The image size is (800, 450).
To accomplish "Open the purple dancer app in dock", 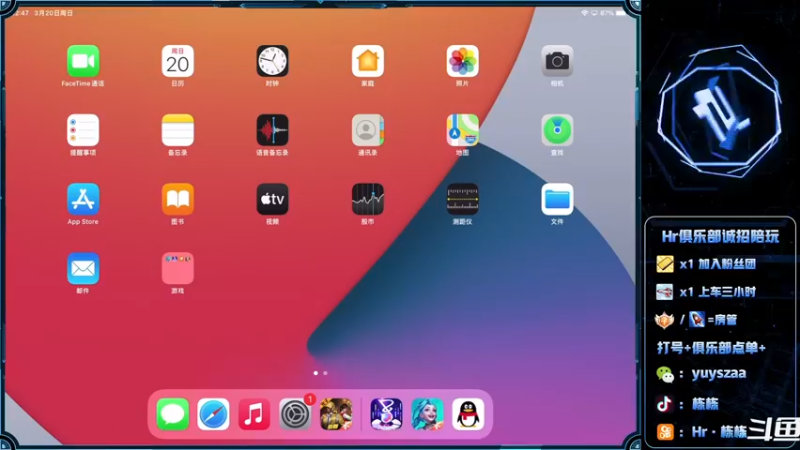I will (x=386, y=414).
